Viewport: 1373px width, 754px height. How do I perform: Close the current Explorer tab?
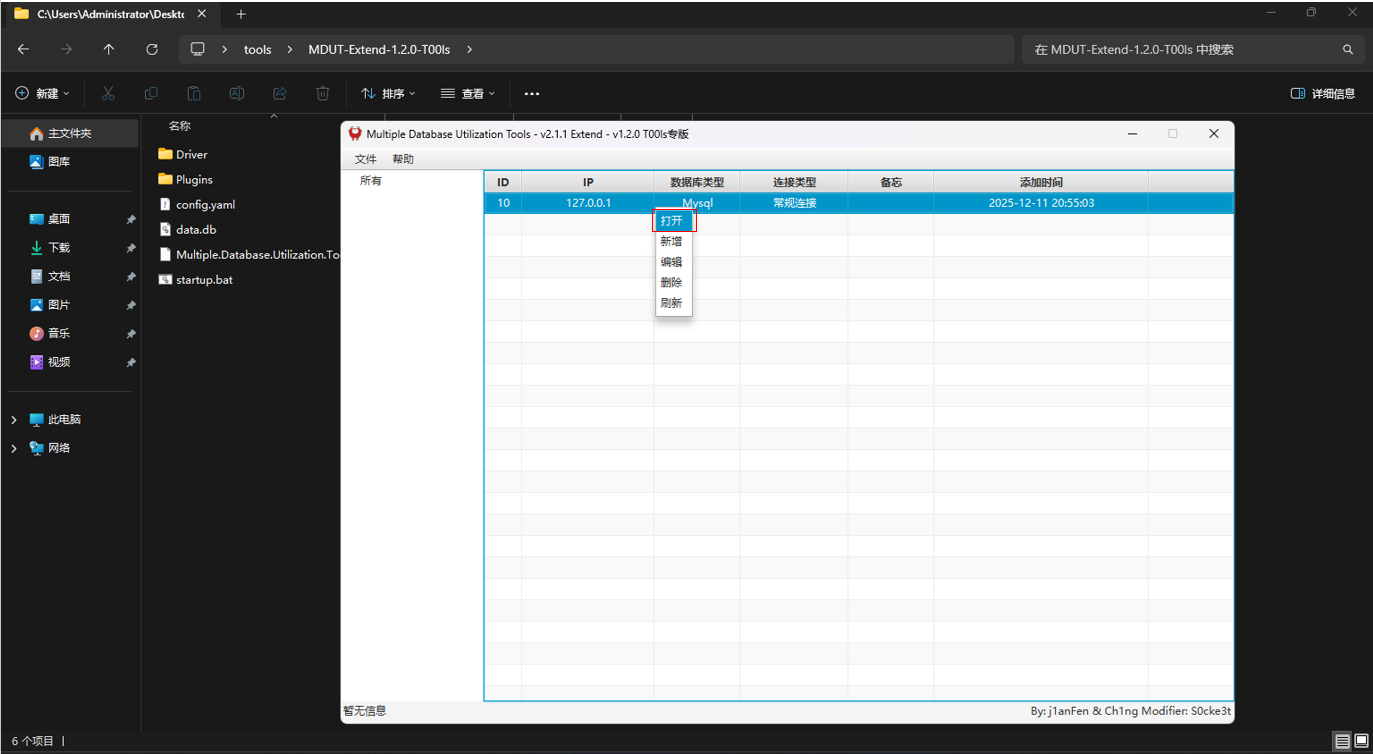[202, 14]
